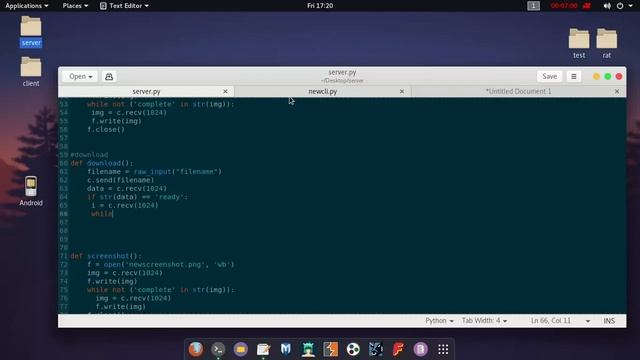Show all applications grid

(x=443, y=349)
